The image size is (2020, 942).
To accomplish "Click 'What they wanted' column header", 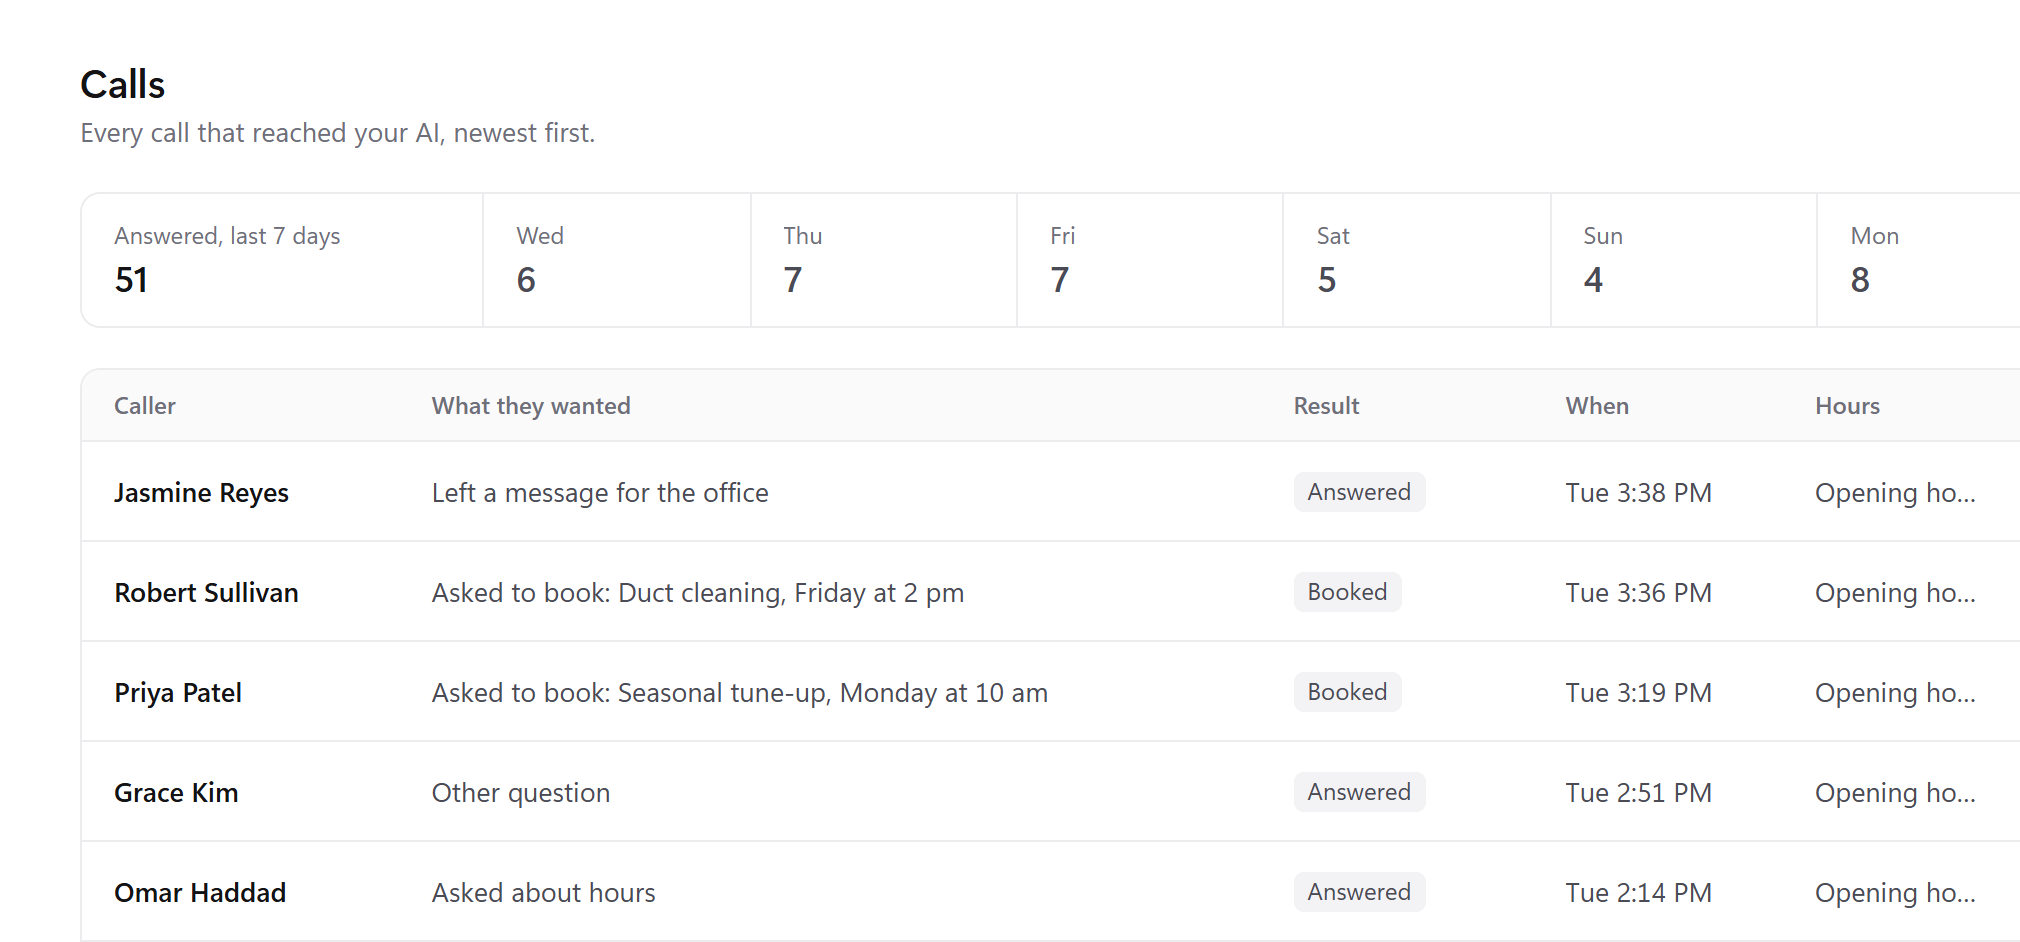I will pos(531,406).
